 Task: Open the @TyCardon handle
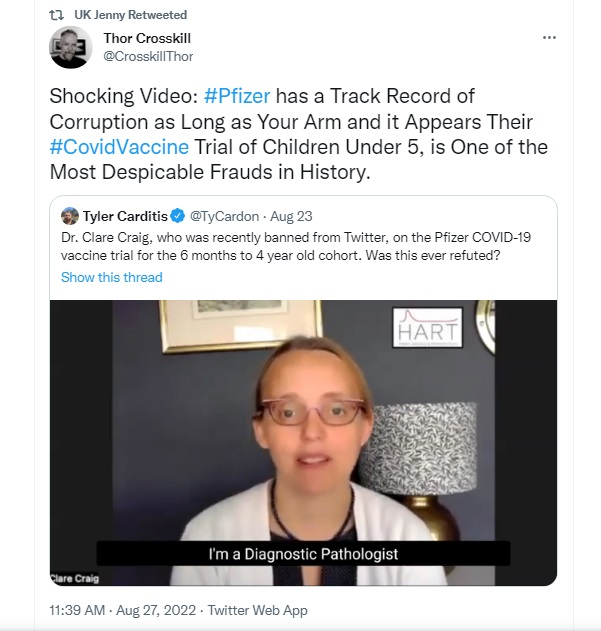[x=224, y=217]
